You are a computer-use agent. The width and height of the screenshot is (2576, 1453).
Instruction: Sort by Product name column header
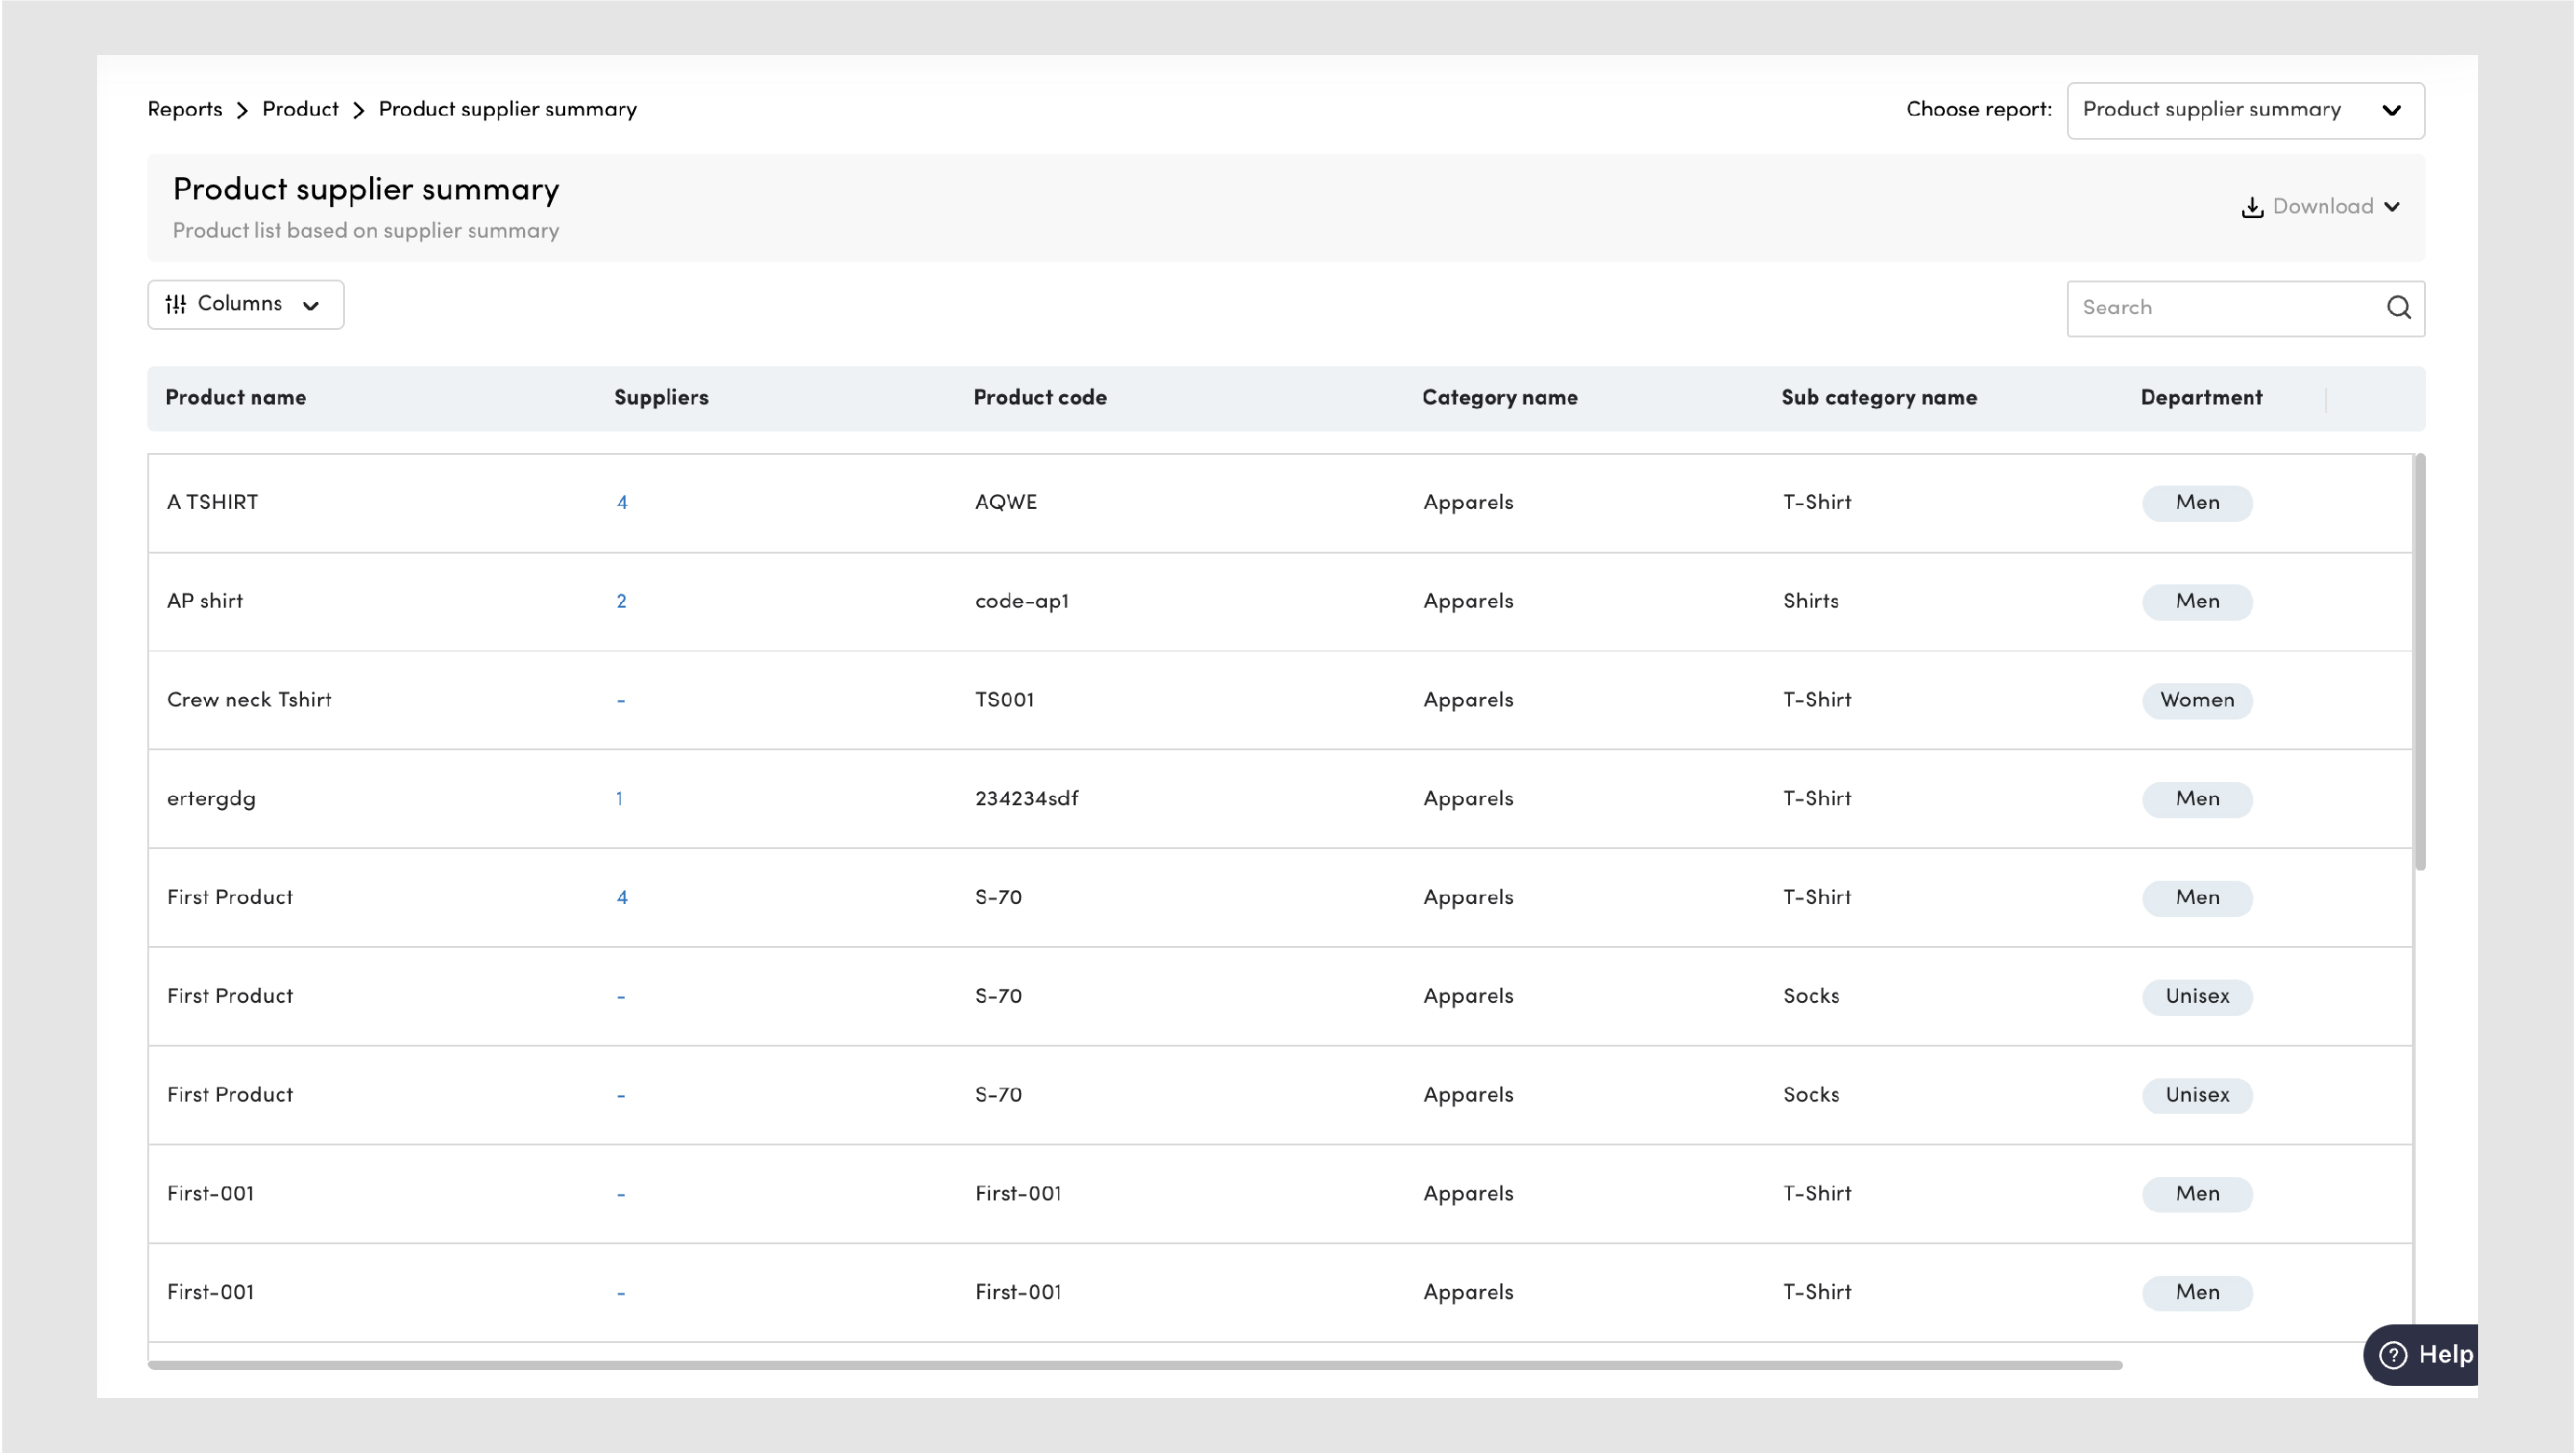[x=235, y=397]
